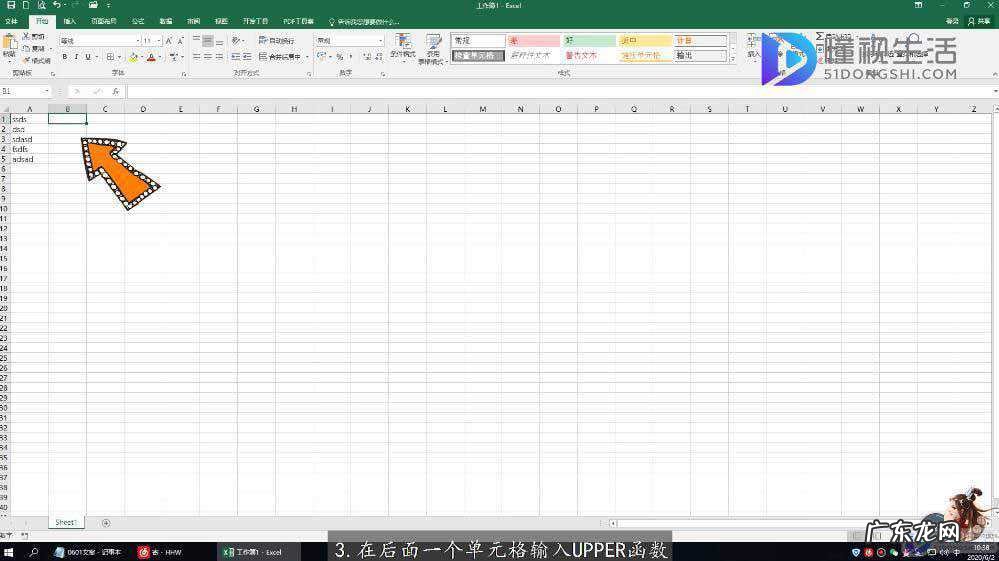Image resolution: width=999 pixels, height=561 pixels.
Task: Apply fill color to cell
Action: tap(133, 57)
